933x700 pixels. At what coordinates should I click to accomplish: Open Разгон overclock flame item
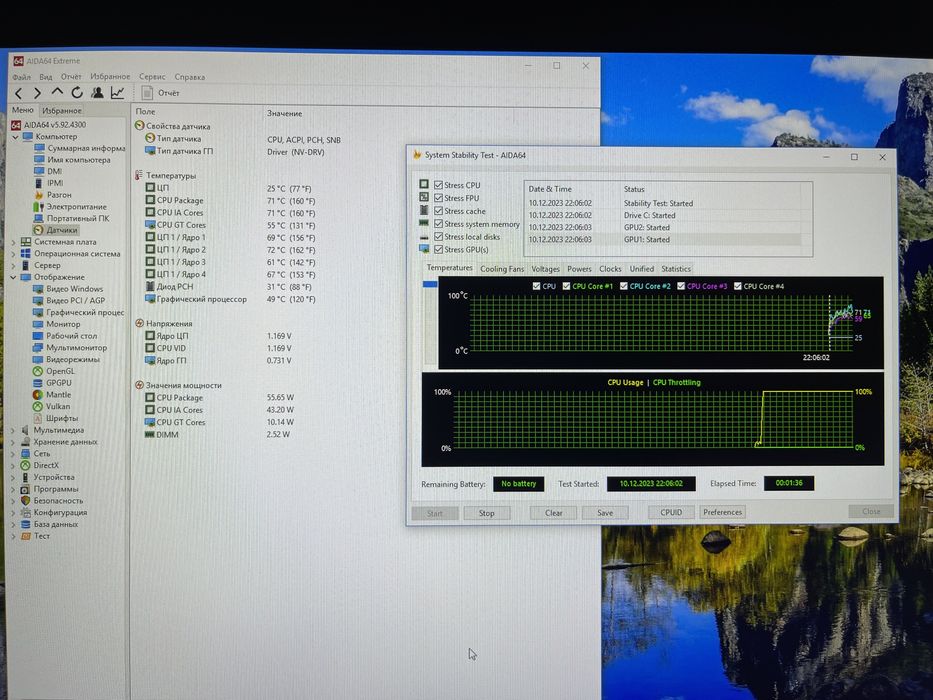[x=53, y=195]
